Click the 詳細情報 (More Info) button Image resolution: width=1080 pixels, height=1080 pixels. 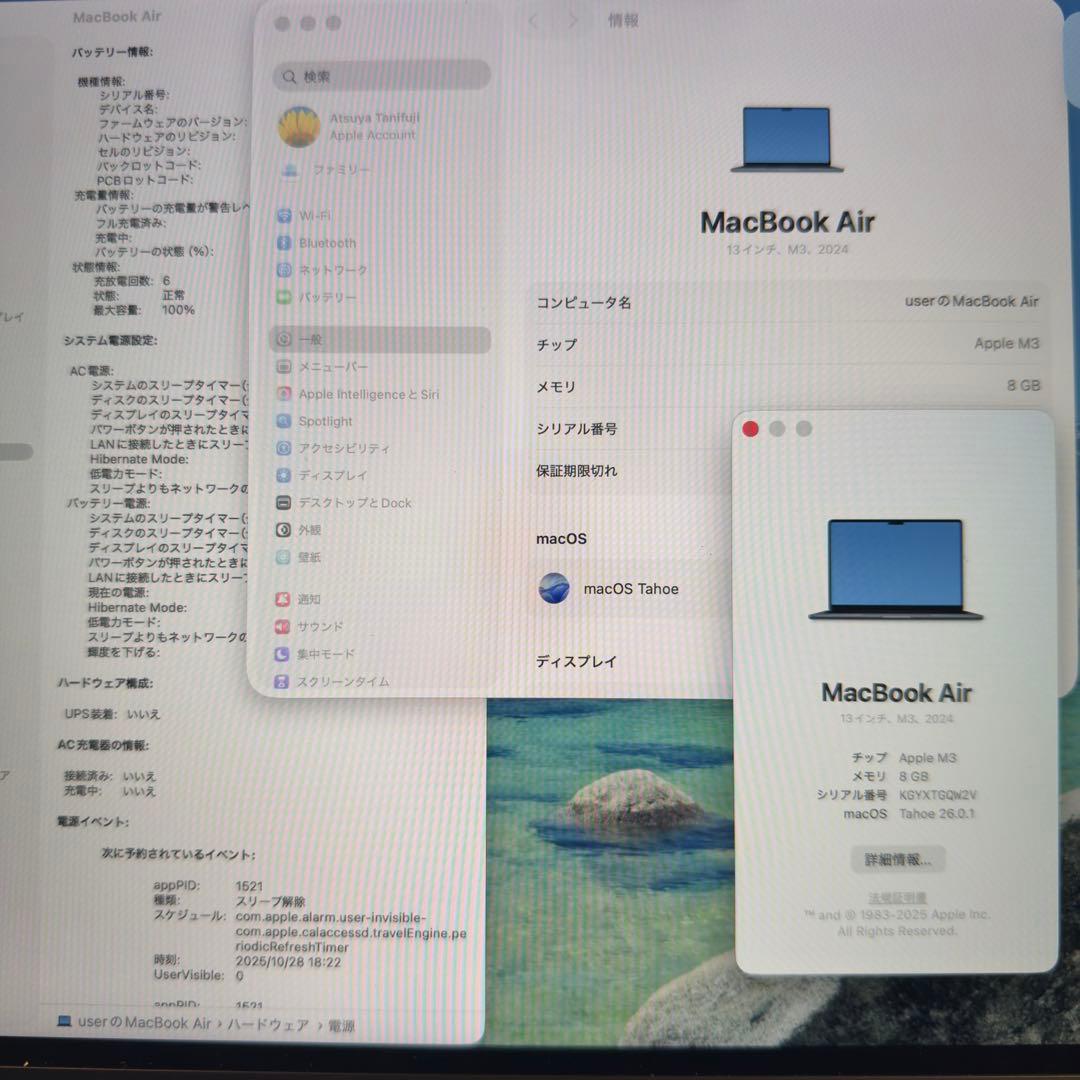point(896,859)
